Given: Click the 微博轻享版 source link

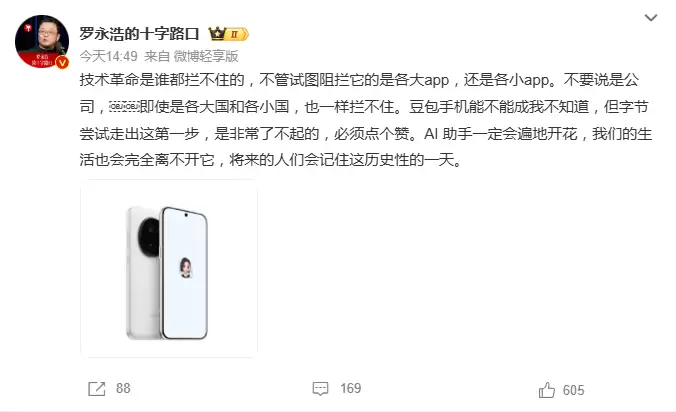Looking at the screenshot, I should point(206,56).
